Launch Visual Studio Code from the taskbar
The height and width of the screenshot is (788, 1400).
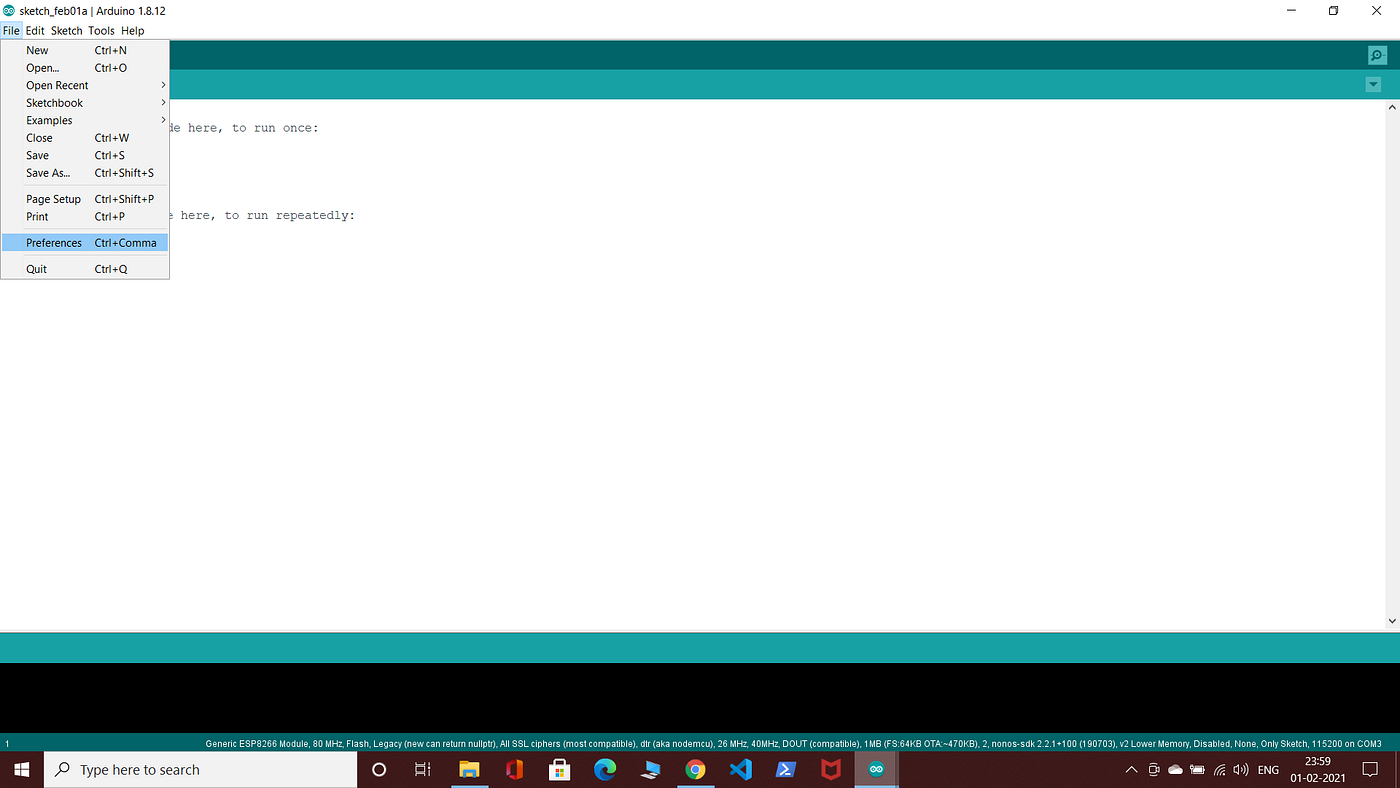click(x=740, y=770)
